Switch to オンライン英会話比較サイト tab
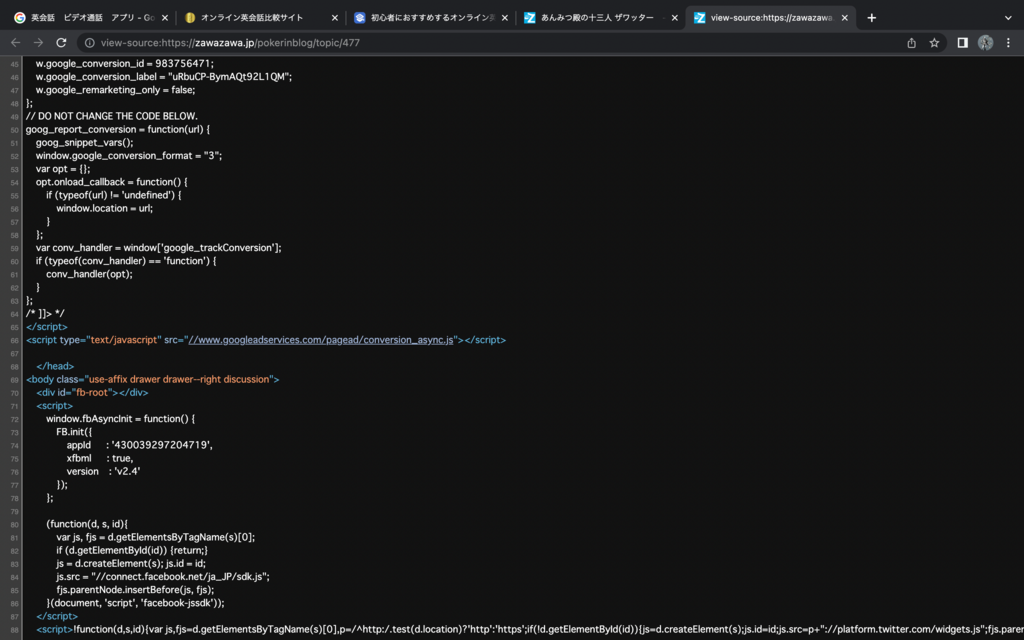The width and height of the screenshot is (1024, 640). [255, 17]
